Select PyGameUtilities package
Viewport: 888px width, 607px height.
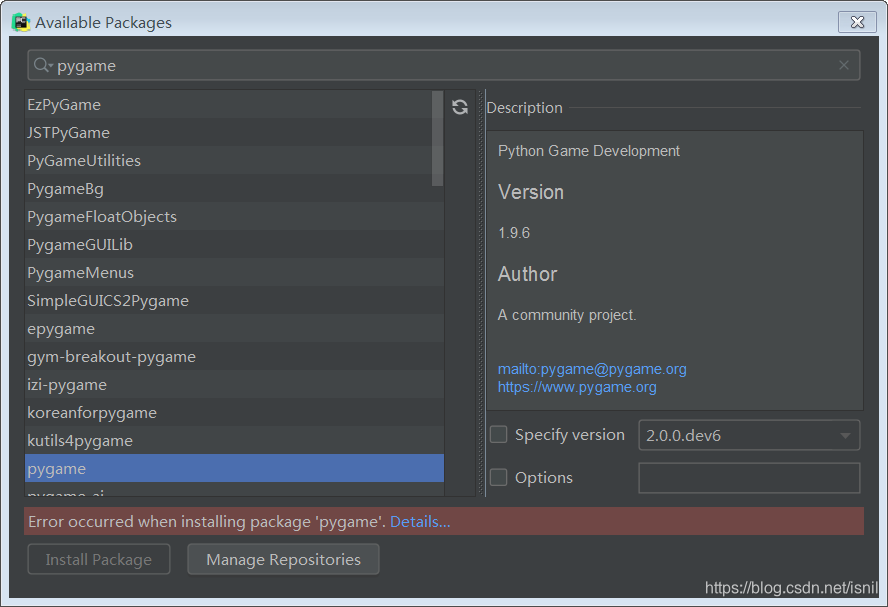[234, 161]
